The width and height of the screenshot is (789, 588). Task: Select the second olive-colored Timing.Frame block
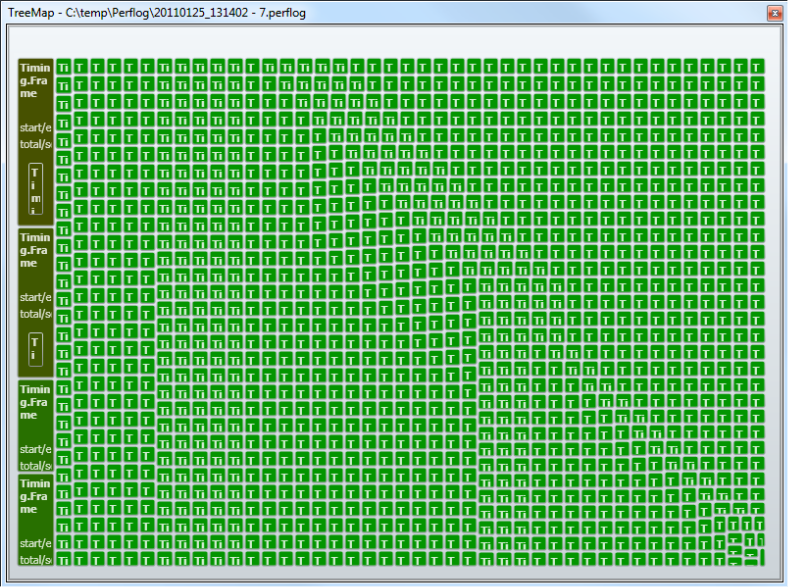click(x=35, y=303)
